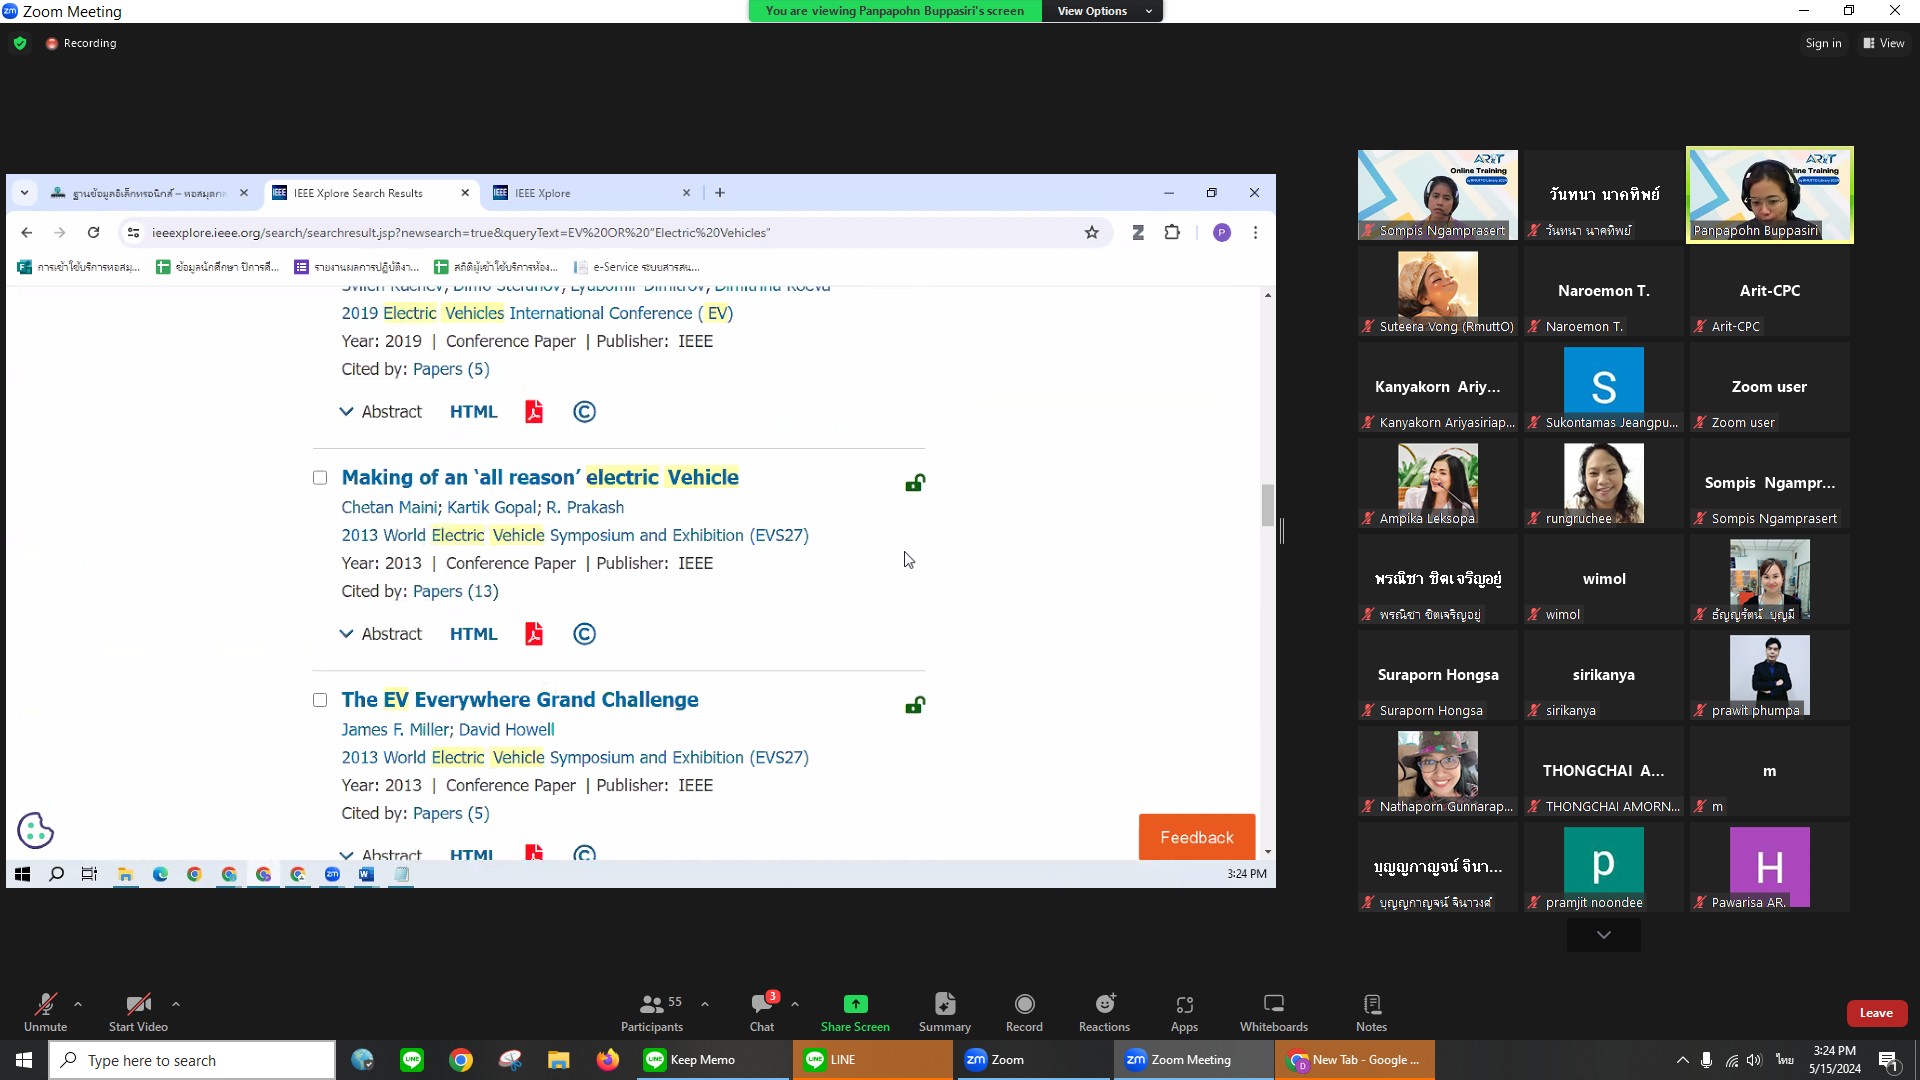
Task: Click open-access lock icon beside 'all reason' paper
Action: [x=915, y=484]
